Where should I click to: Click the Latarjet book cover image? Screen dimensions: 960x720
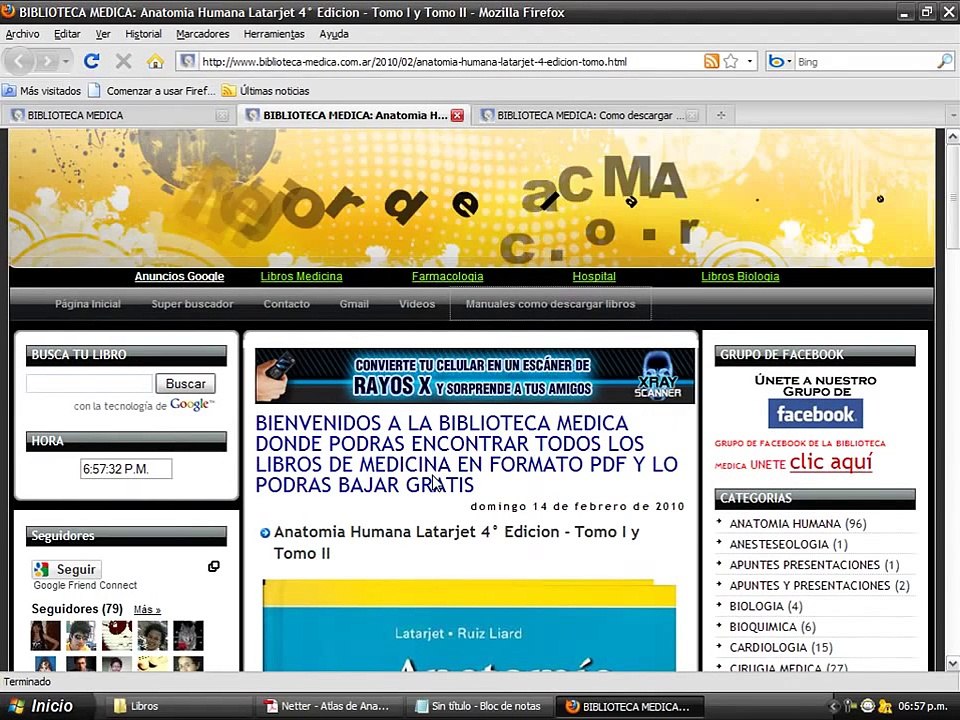[x=470, y=625]
